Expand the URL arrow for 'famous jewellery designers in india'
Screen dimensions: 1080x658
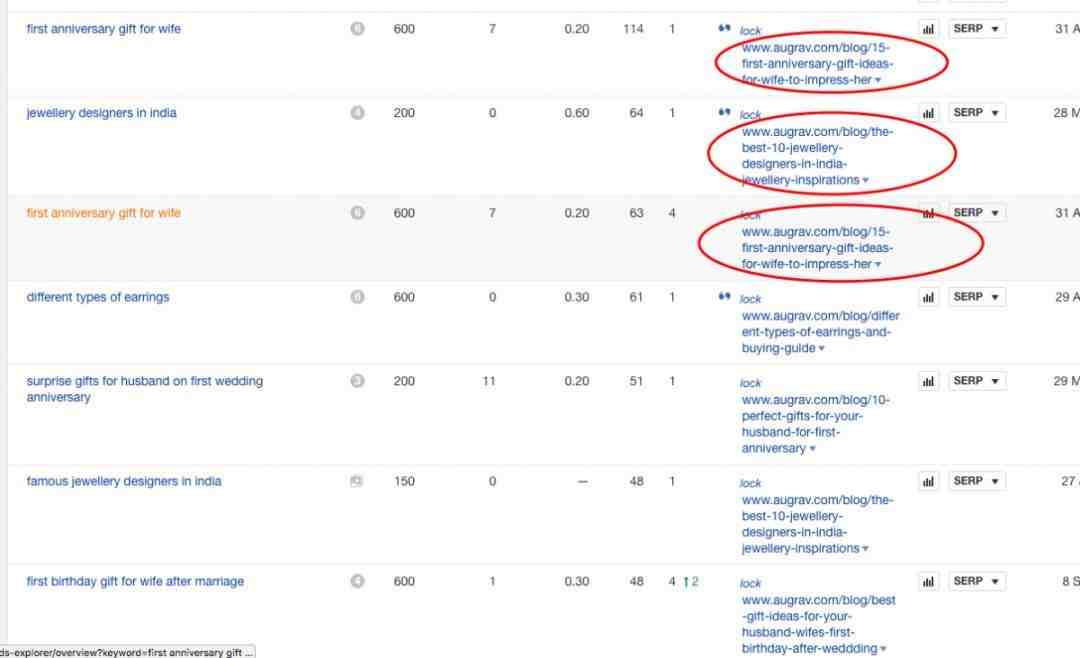pos(866,549)
